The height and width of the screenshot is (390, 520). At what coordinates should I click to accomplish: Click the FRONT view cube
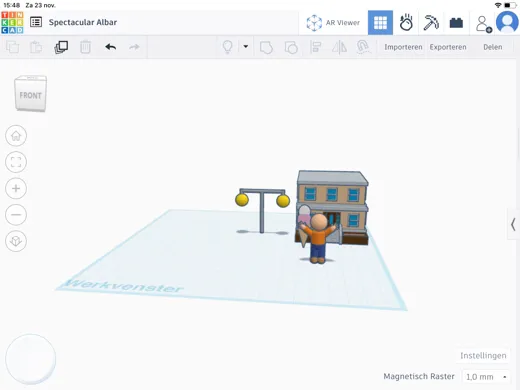pos(30,94)
